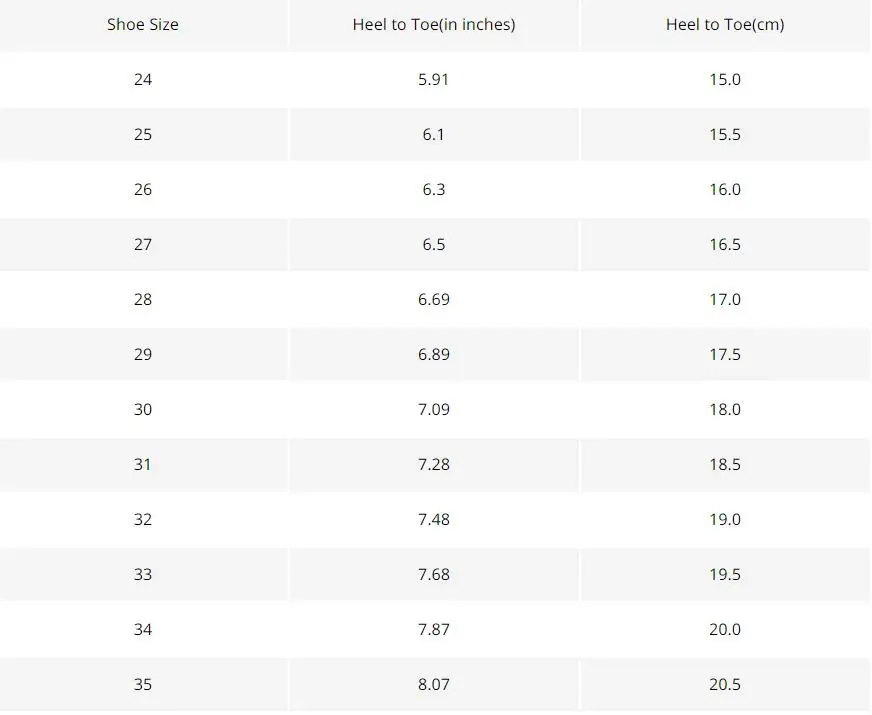Select the 7.09 inches cell

click(434, 410)
